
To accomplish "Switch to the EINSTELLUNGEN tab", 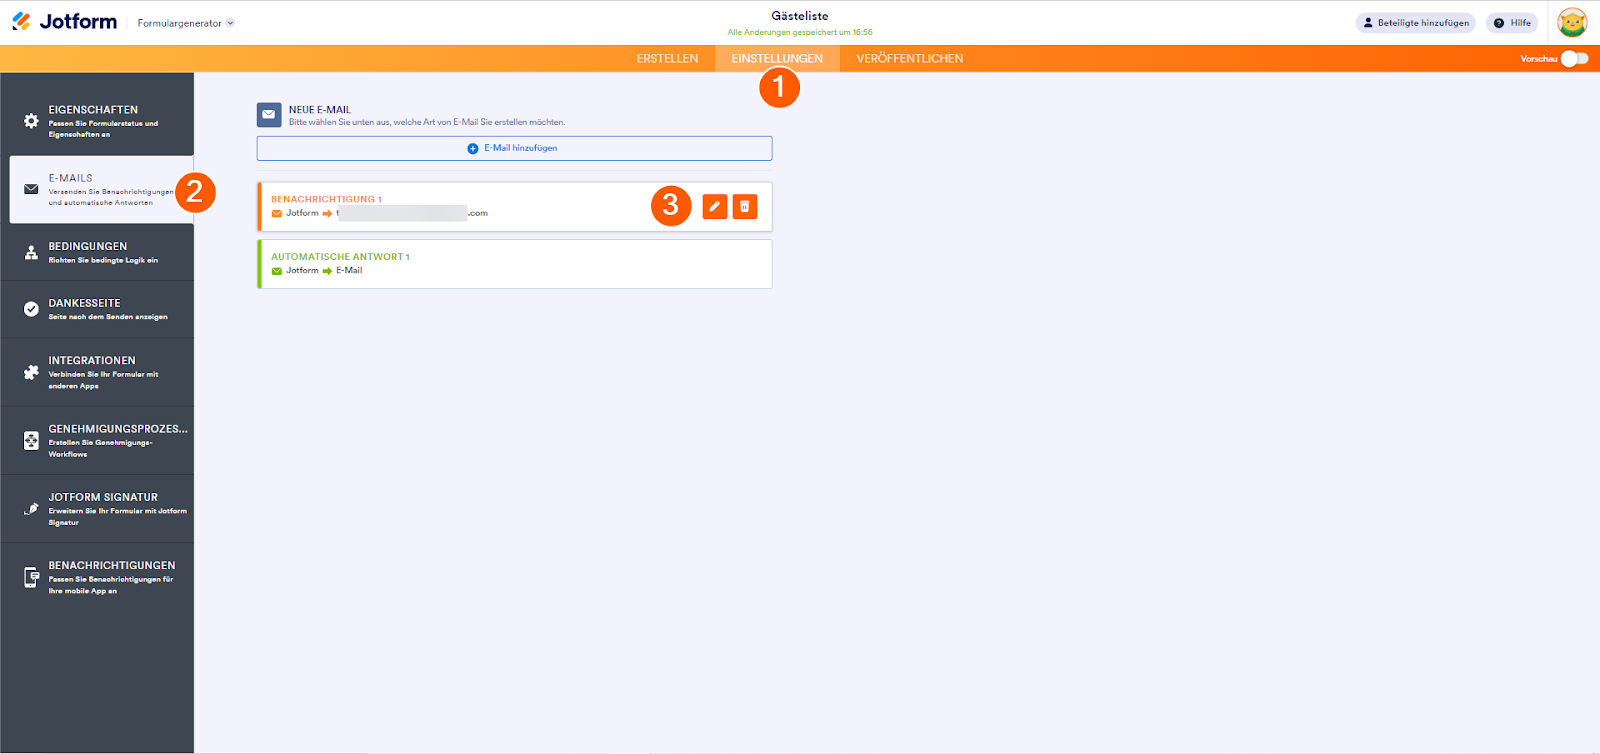I will tap(777, 59).
